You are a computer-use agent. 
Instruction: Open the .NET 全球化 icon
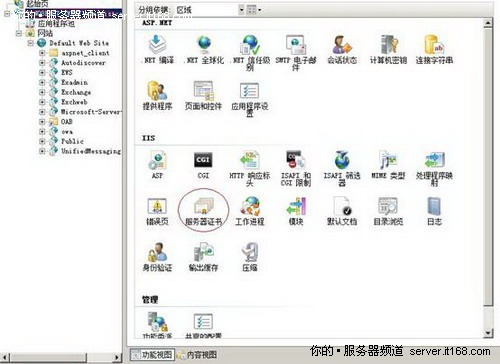204,50
